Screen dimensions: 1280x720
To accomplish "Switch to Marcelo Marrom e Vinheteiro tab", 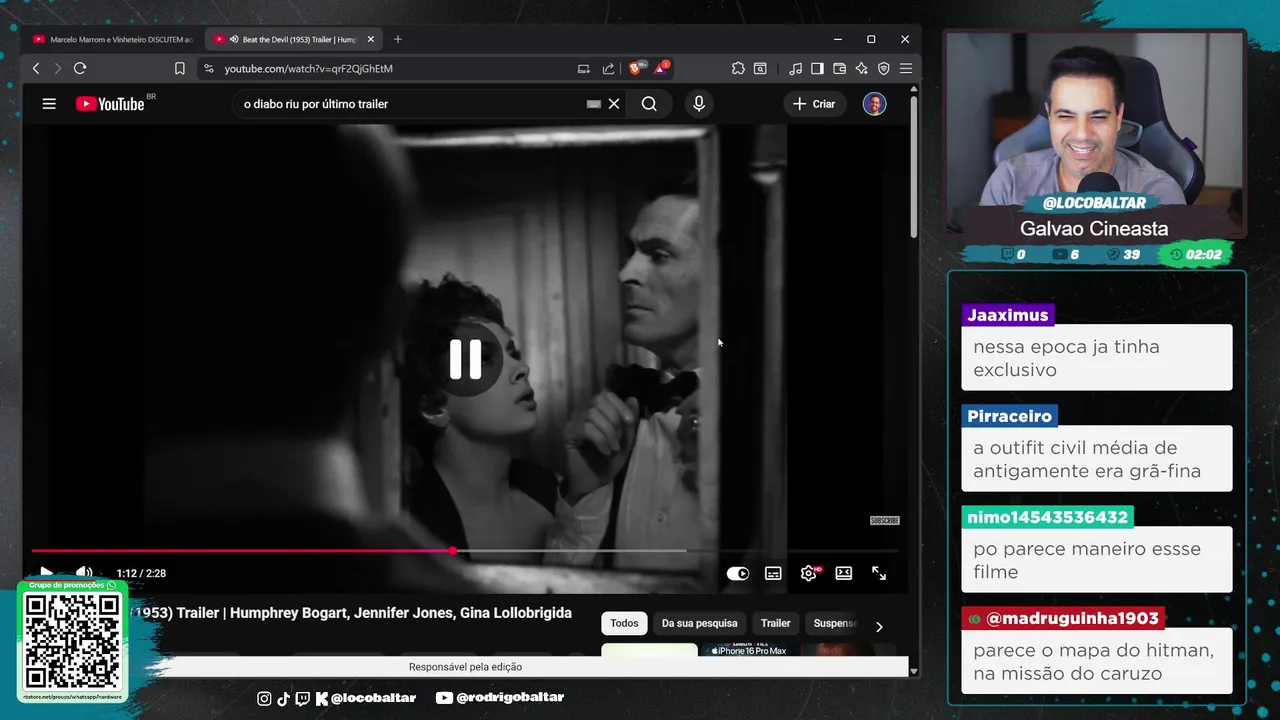I will coord(113,39).
